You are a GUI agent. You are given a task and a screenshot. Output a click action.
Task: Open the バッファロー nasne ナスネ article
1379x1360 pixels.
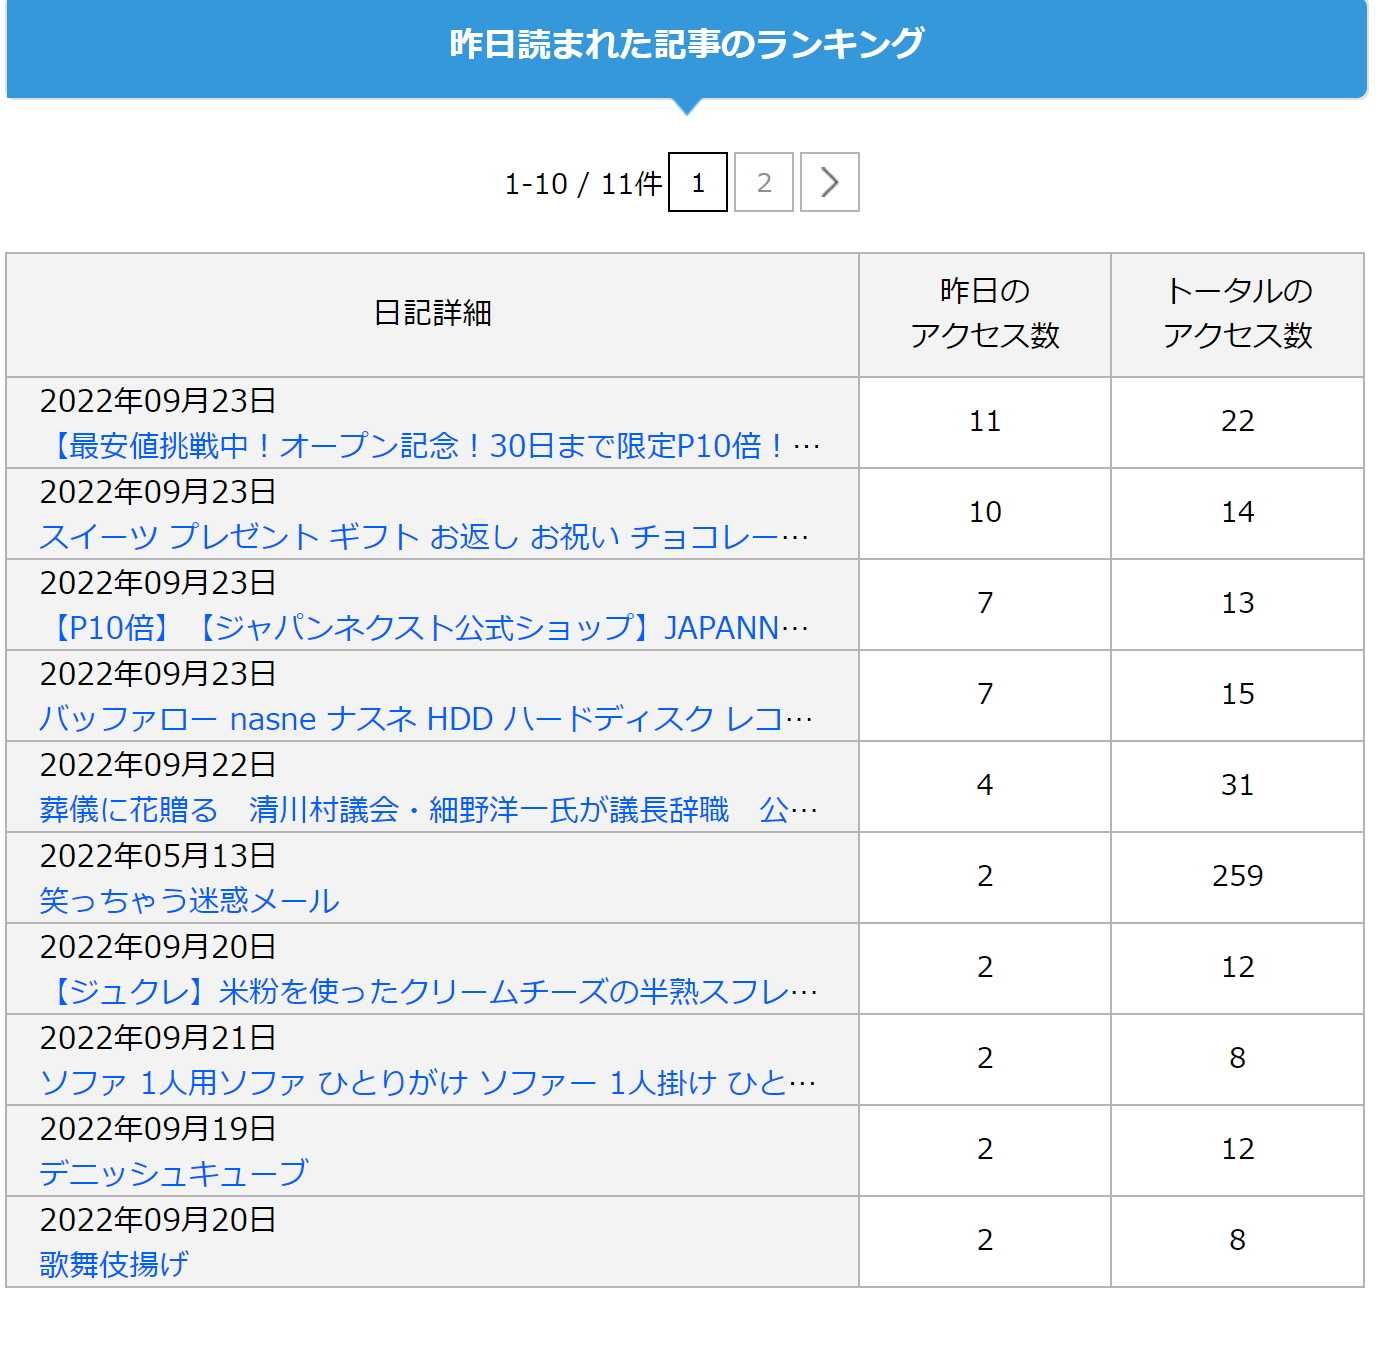426,719
